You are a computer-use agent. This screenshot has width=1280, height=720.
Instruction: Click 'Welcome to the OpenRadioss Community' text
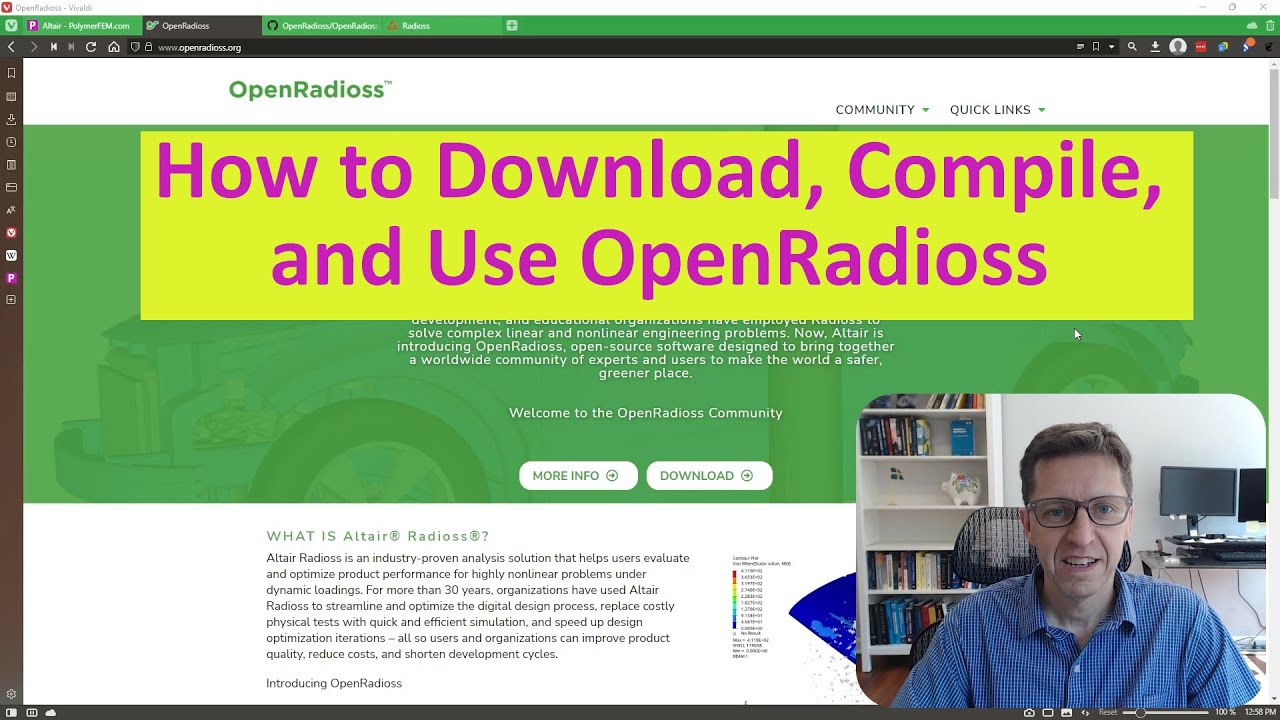click(x=646, y=413)
